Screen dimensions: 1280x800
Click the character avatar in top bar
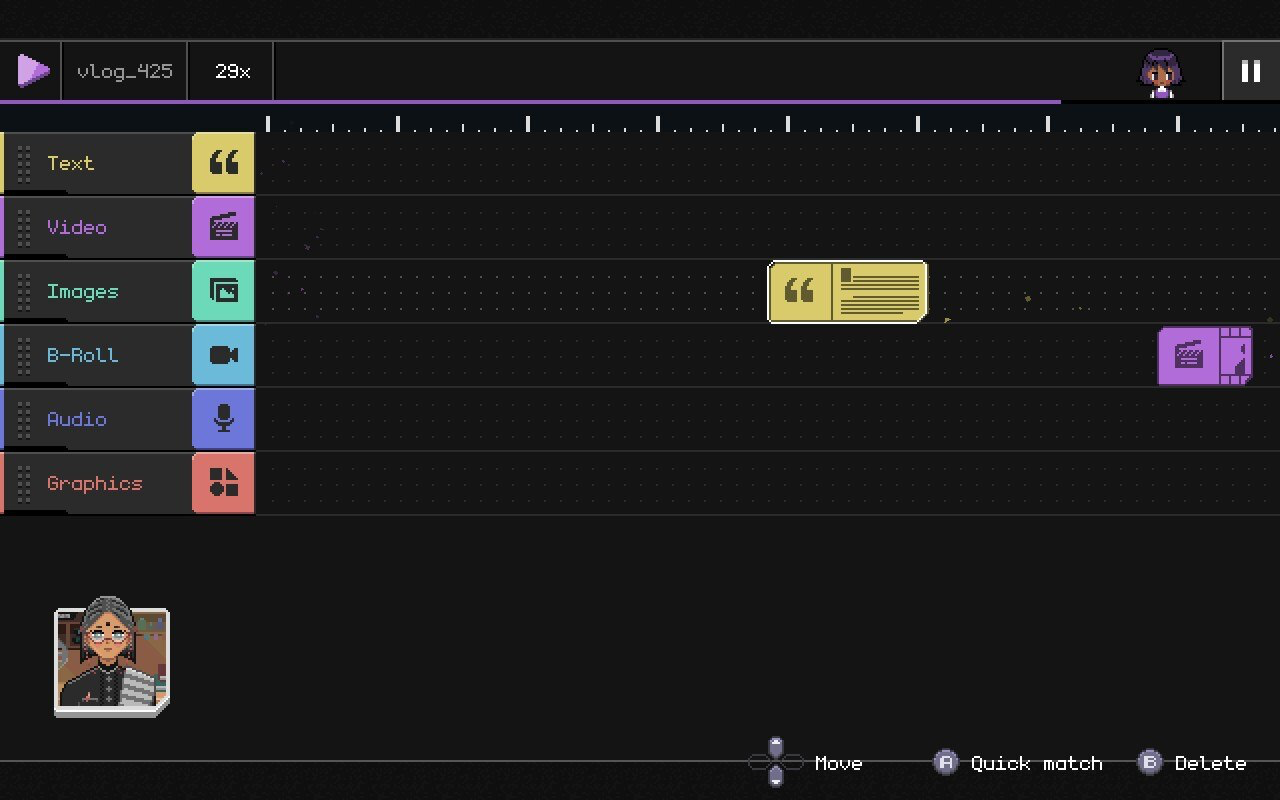(x=1161, y=73)
